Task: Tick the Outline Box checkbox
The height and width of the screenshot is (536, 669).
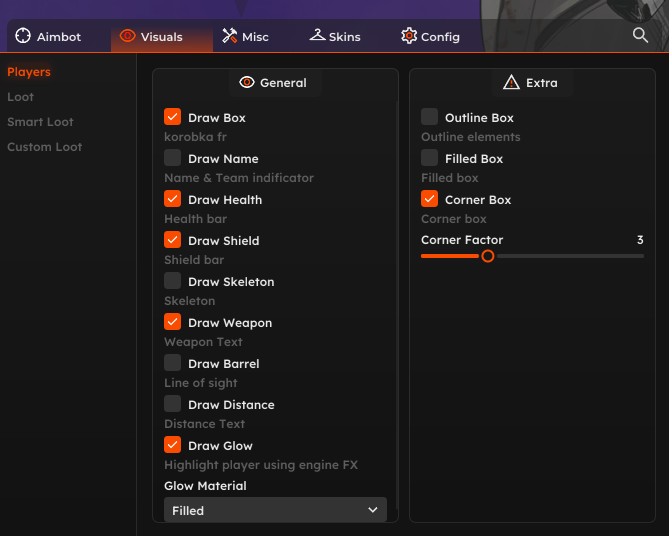Action: click(430, 117)
